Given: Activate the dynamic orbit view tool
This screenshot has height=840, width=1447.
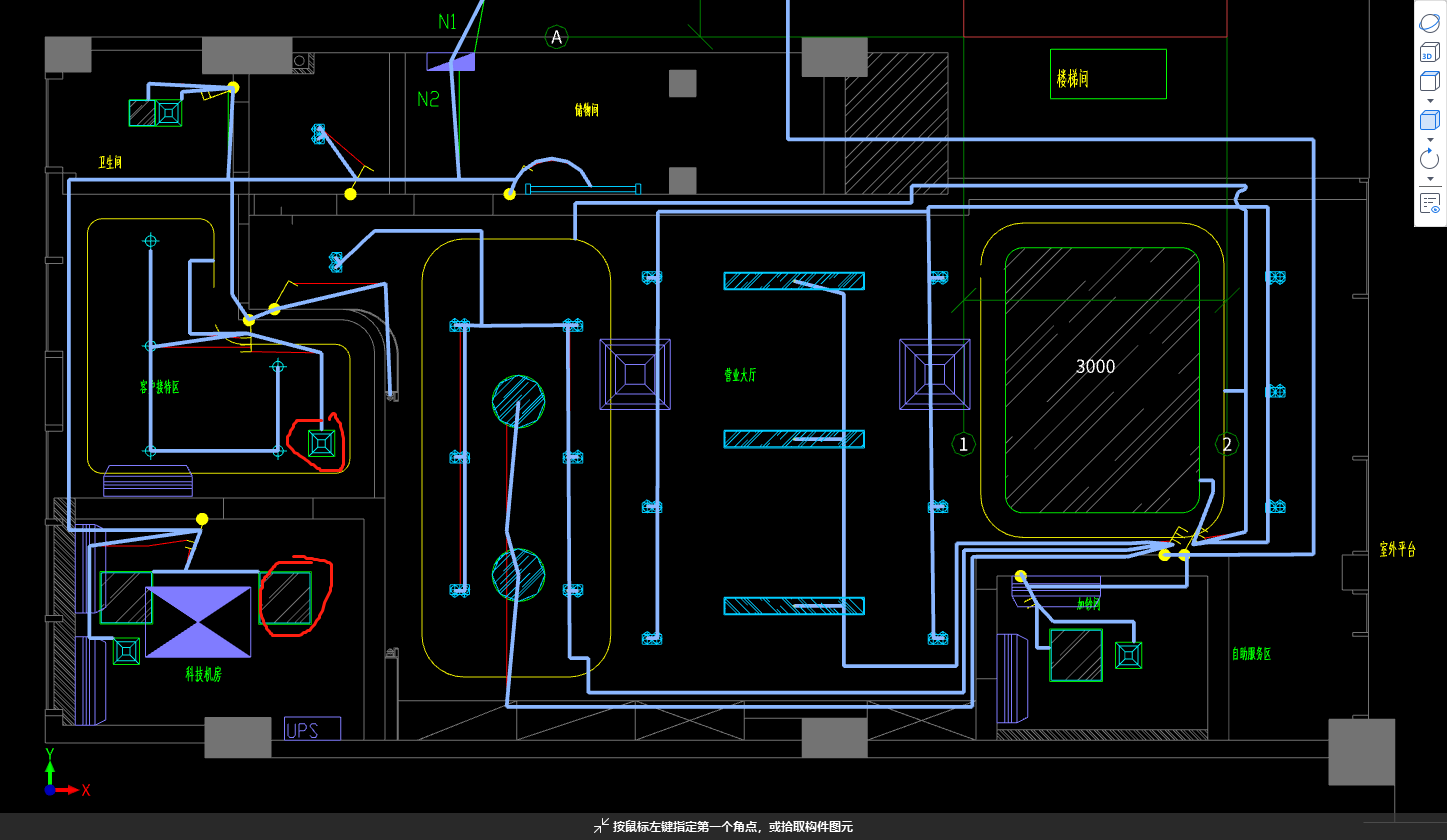Looking at the screenshot, I should 1429,24.
